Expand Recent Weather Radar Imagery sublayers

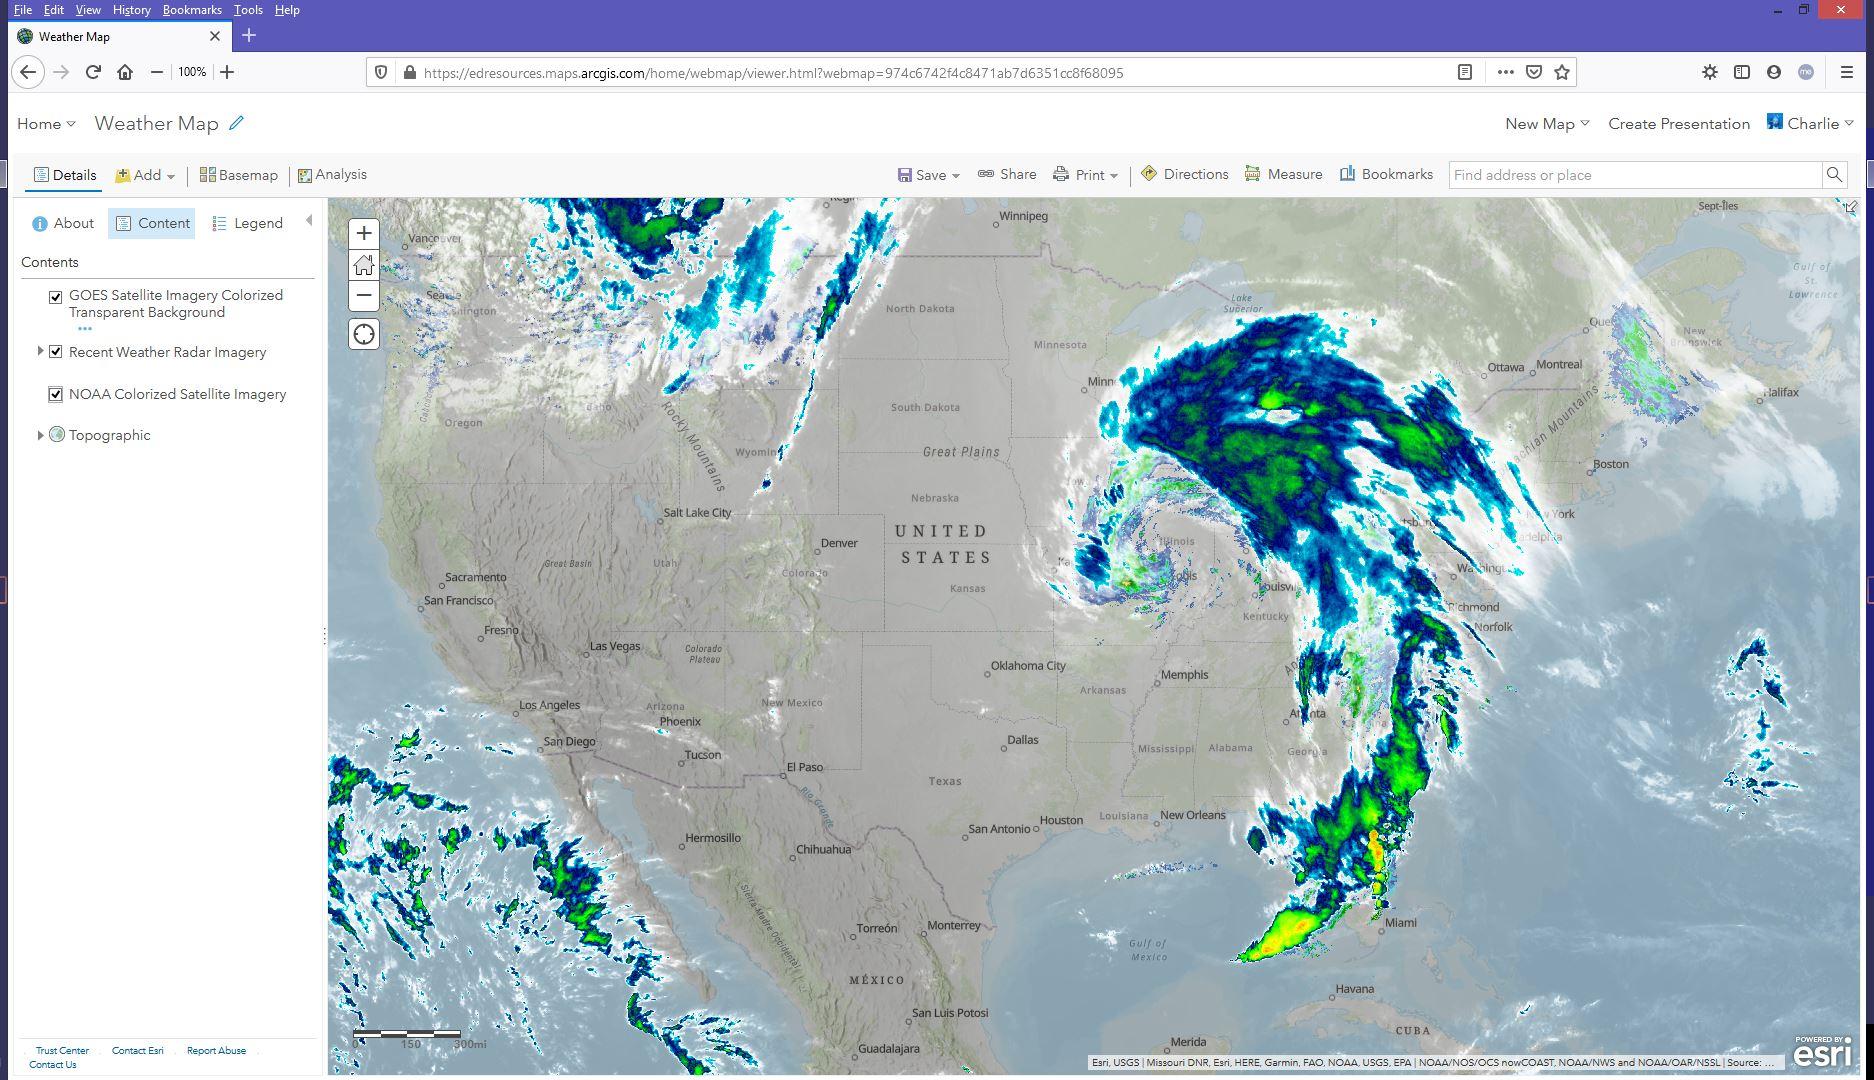click(x=40, y=351)
